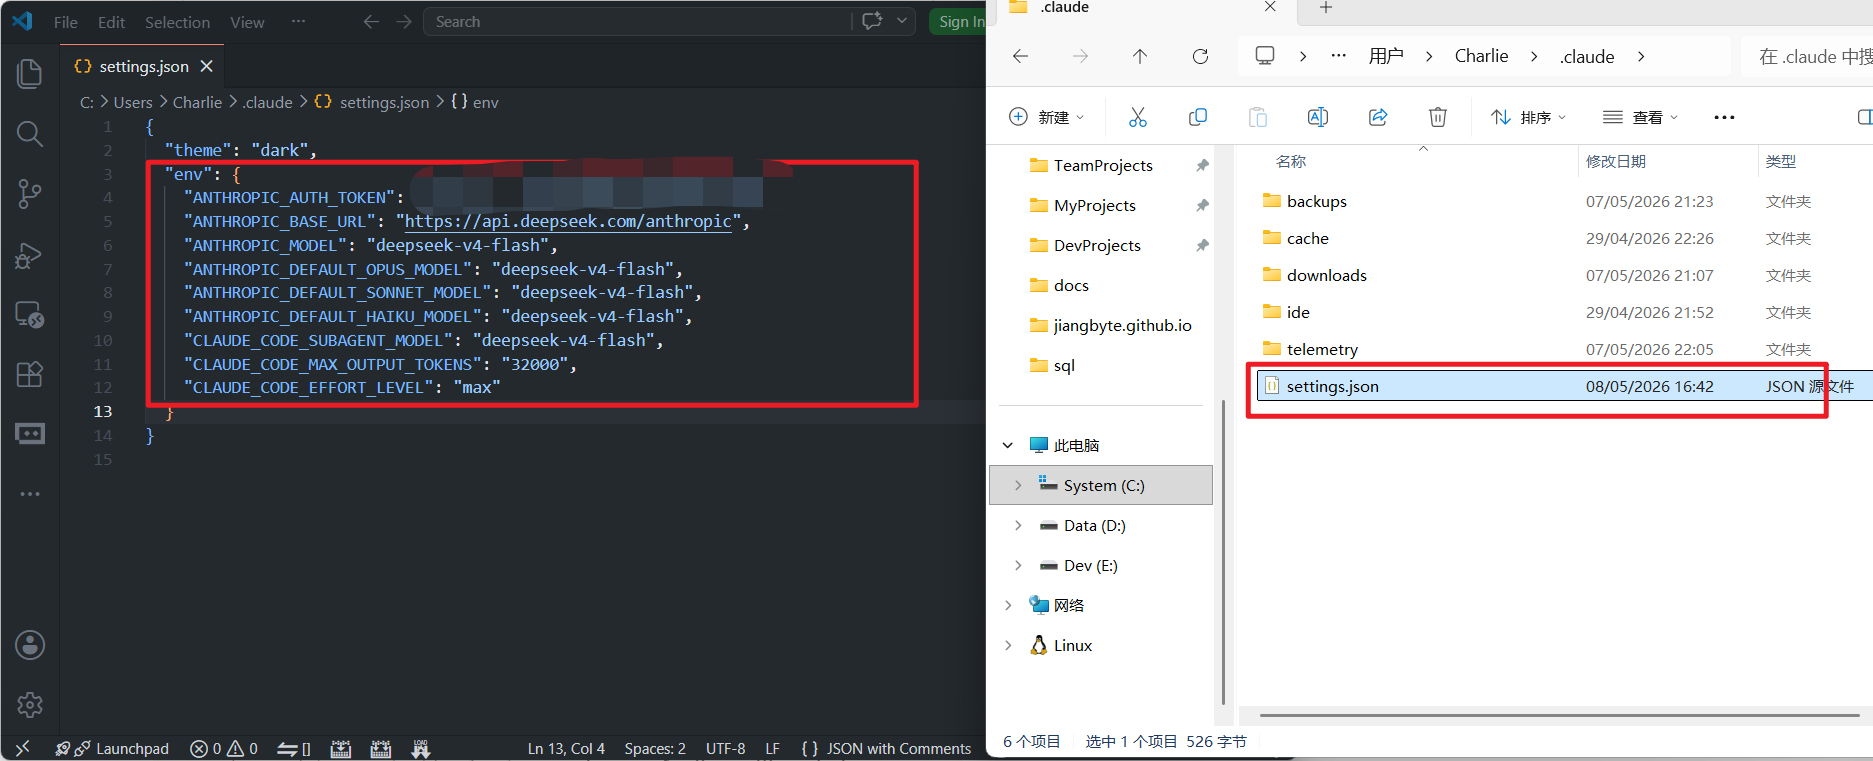Open TeamProjects in the navigation pane
This screenshot has width=1873, height=761.
tap(1103, 165)
